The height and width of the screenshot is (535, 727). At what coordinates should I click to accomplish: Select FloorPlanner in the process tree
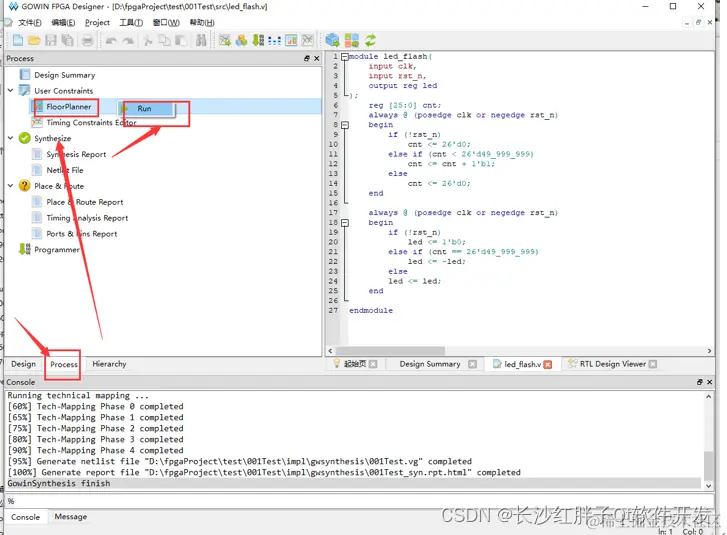[69, 107]
